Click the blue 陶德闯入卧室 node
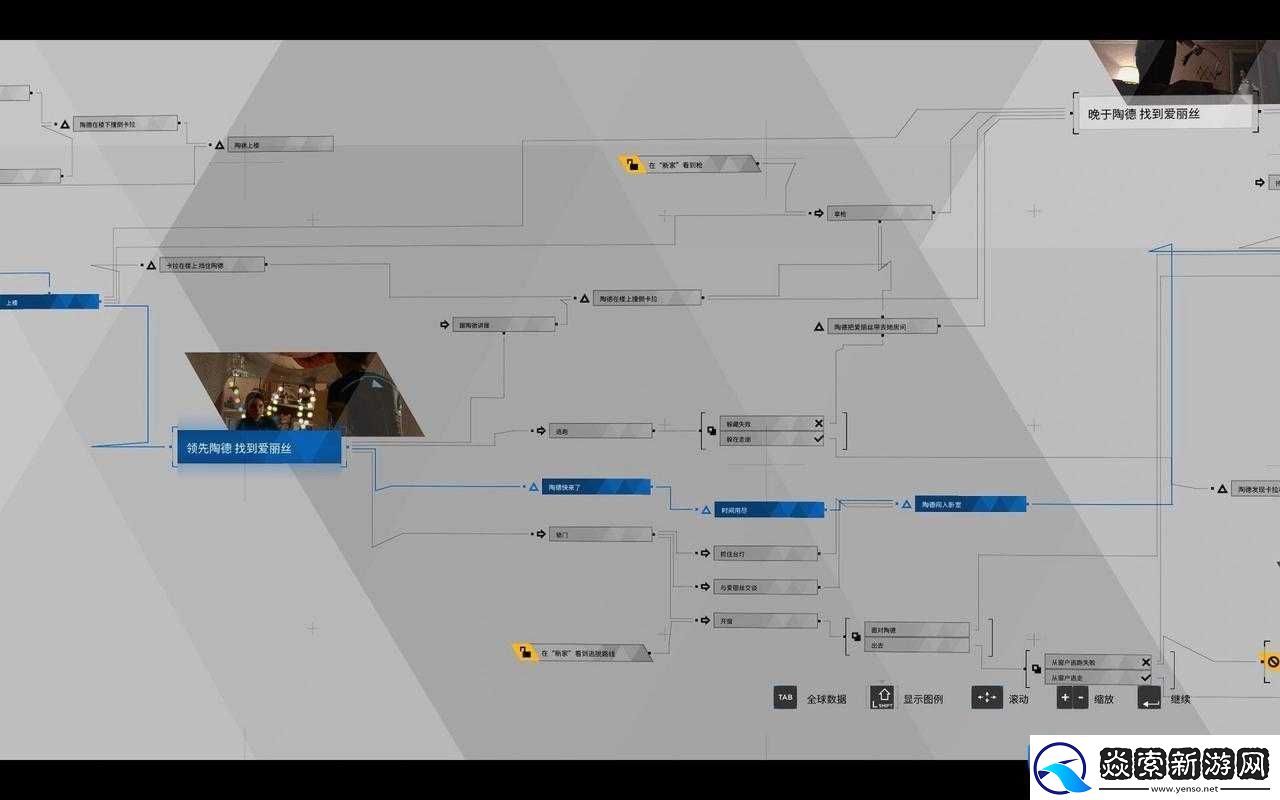This screenshot has width=1280, height=800. coord(970,505)
